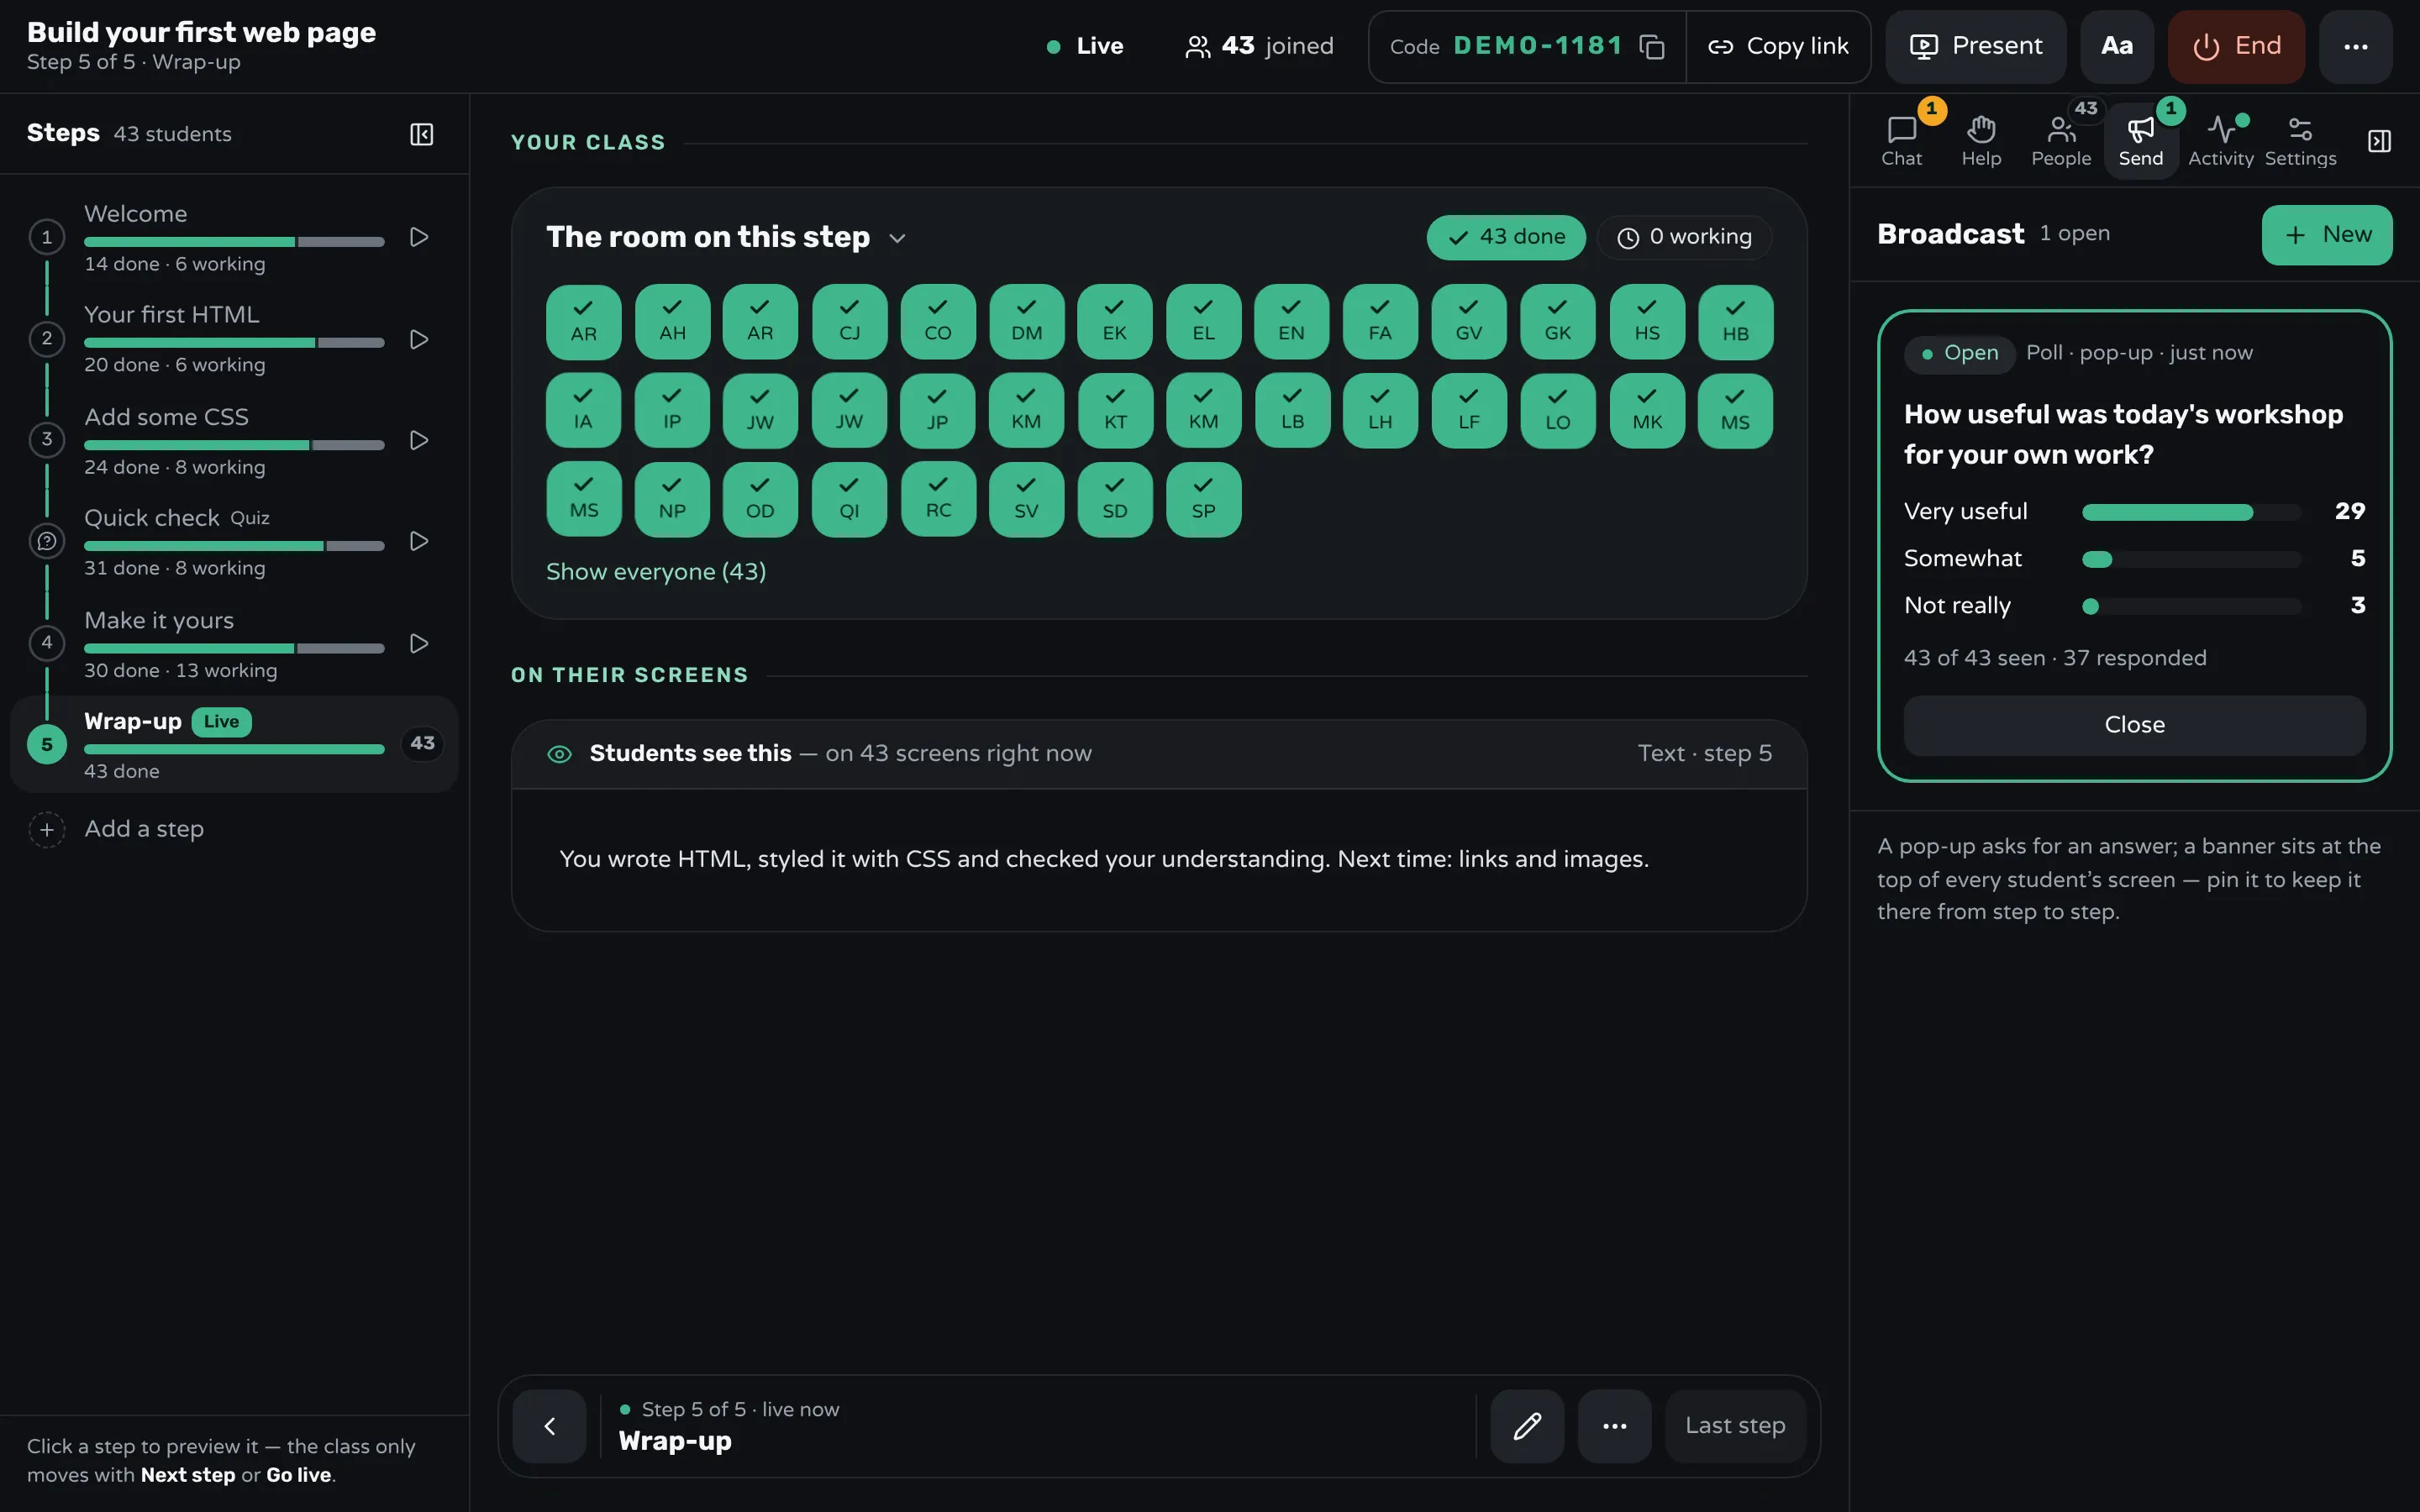Select the Send tab
This screenshot has width=2420, height=1512.
click(2141, 141)
